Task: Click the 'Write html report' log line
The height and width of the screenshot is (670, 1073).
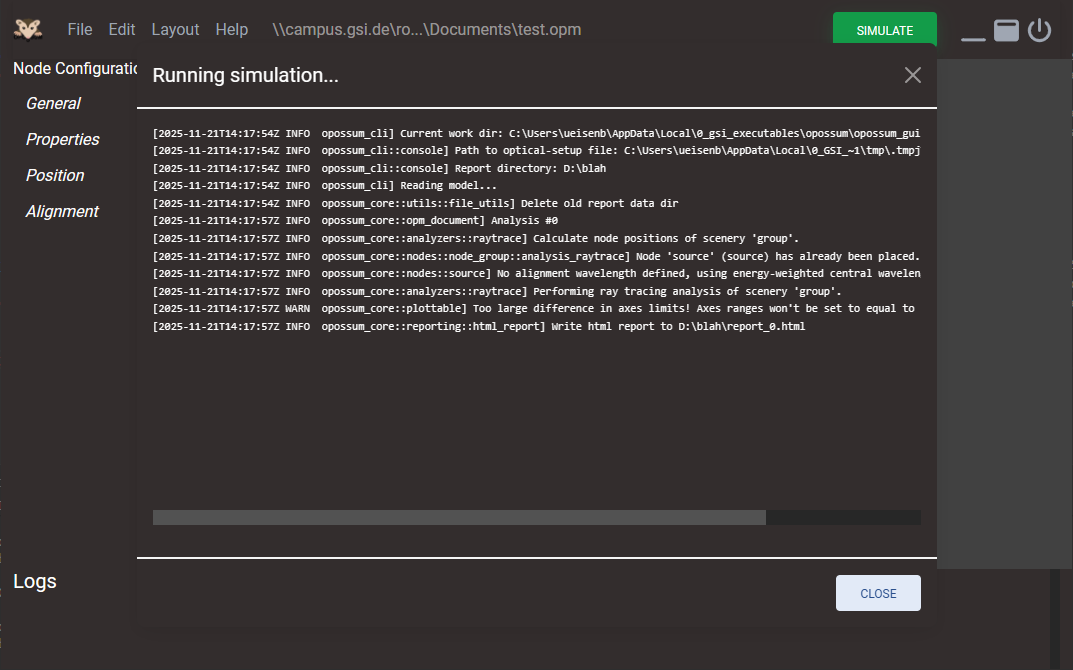Action: (479, 326)
